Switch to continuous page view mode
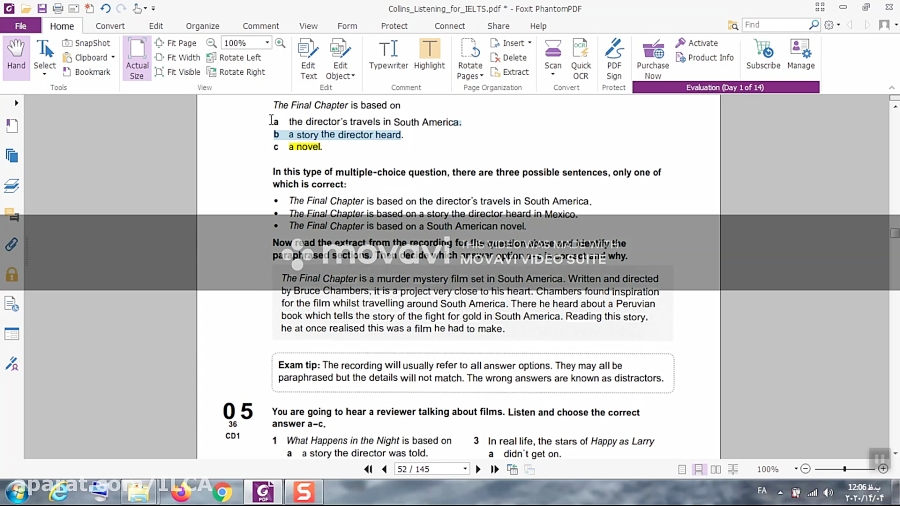 [x=699, y=469]
